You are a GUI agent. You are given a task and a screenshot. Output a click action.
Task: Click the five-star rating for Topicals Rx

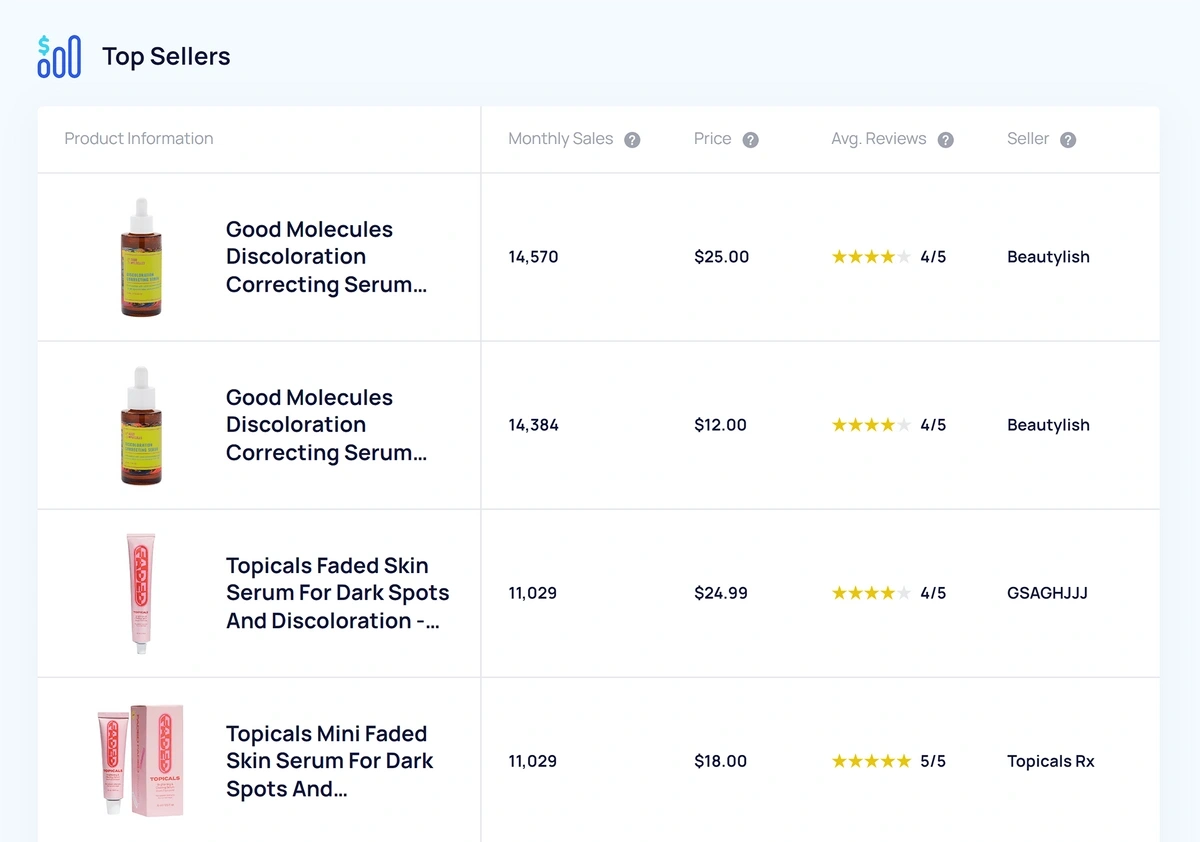[x=871, y=761]
